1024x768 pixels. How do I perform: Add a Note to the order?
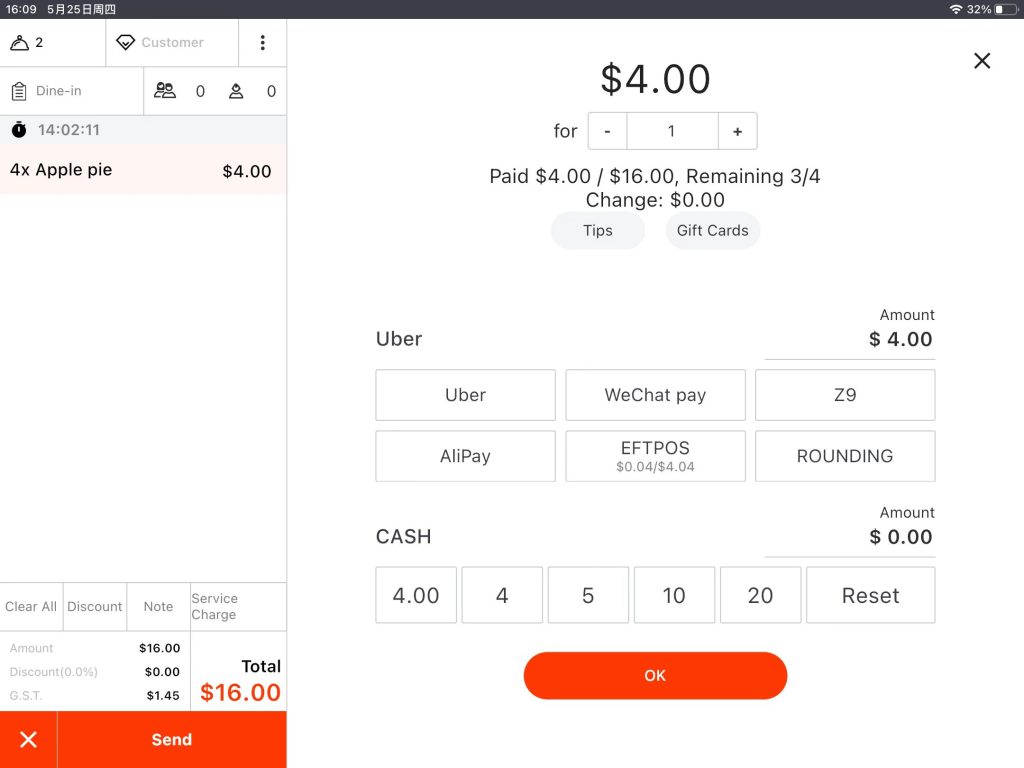click(x=158, y=607)
